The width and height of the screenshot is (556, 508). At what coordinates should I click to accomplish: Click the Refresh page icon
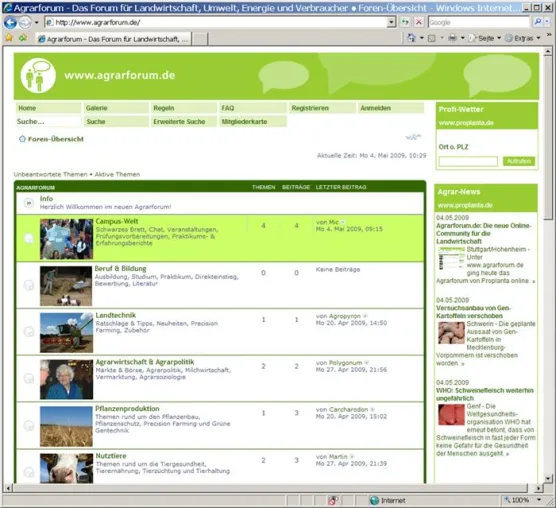click(x=405, y=22)
